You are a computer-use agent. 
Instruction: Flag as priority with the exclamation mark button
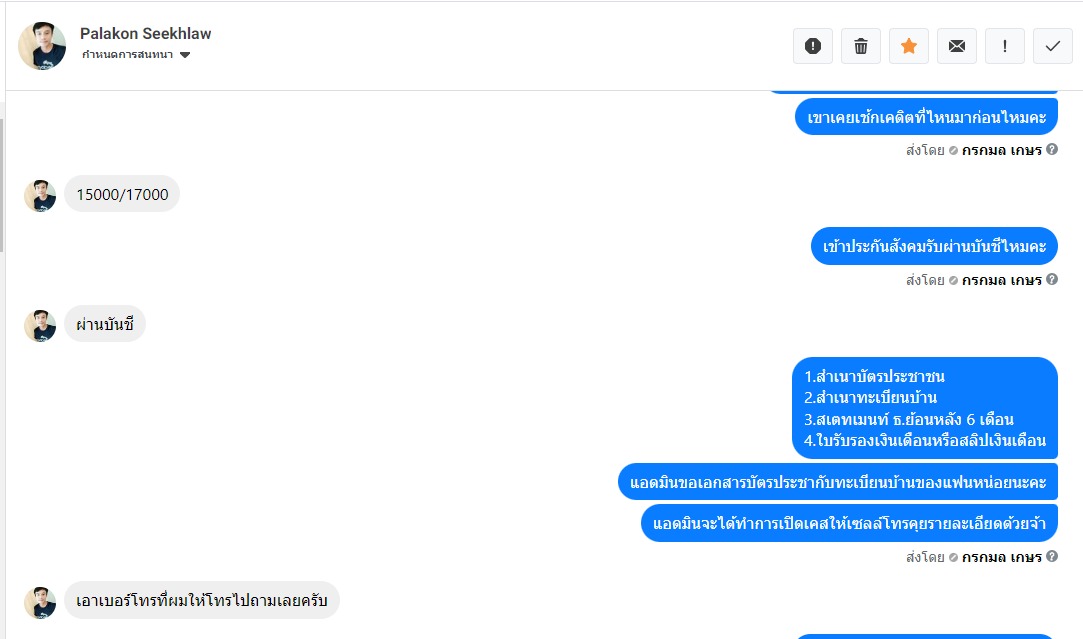pos(1004,46)
